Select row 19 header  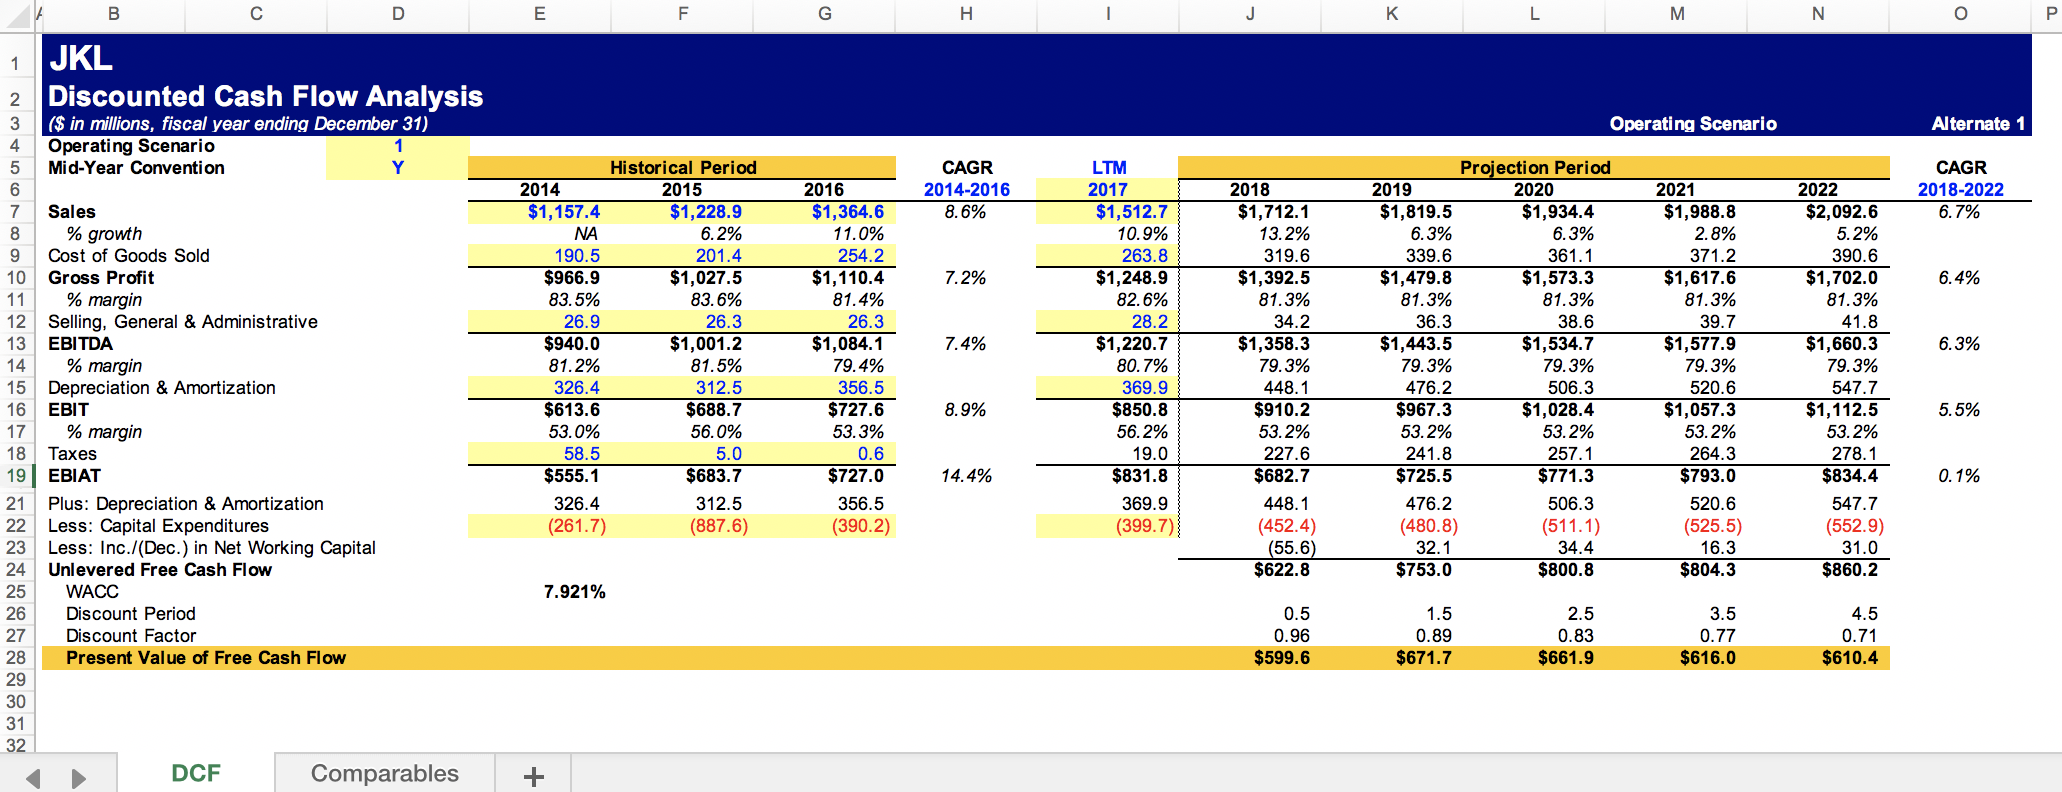click(x=16, y=476)
